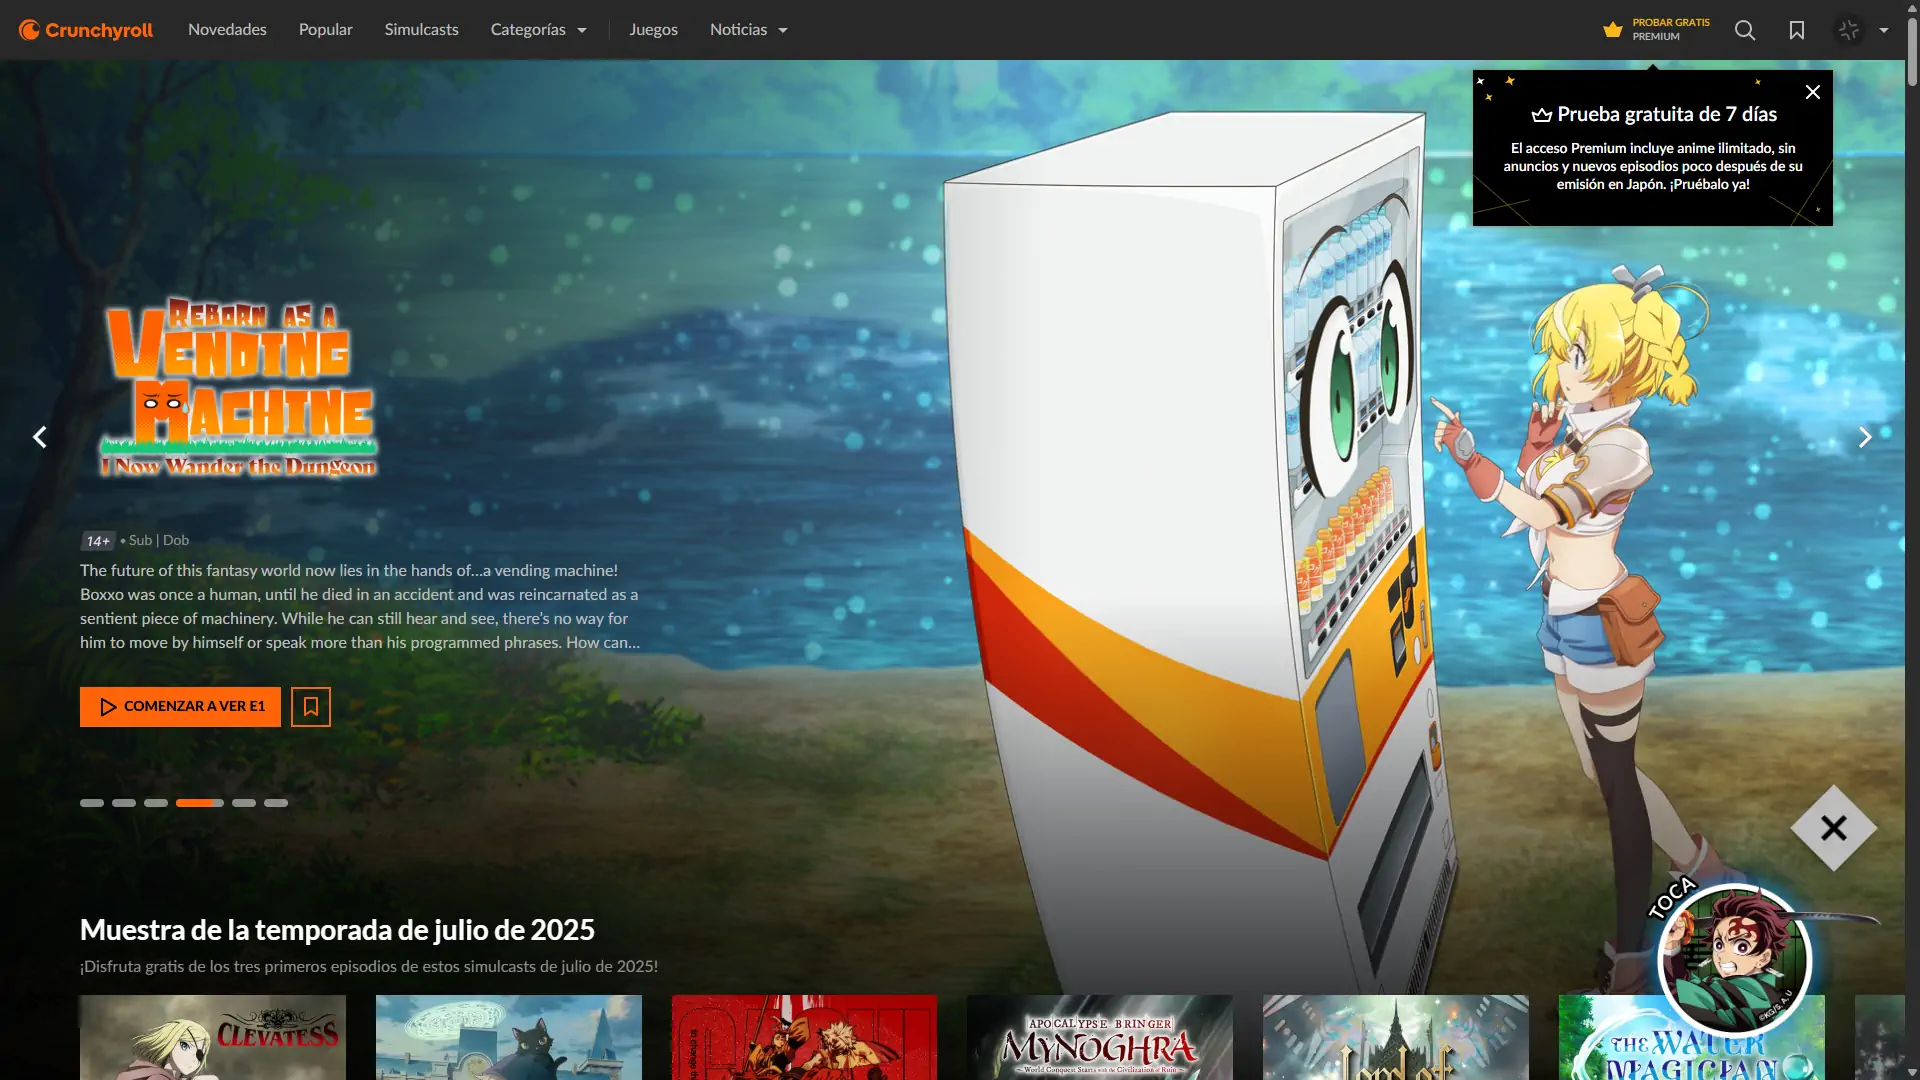Select the second carousel indicator
The image size is (1920, 1080).
point(124,803)
